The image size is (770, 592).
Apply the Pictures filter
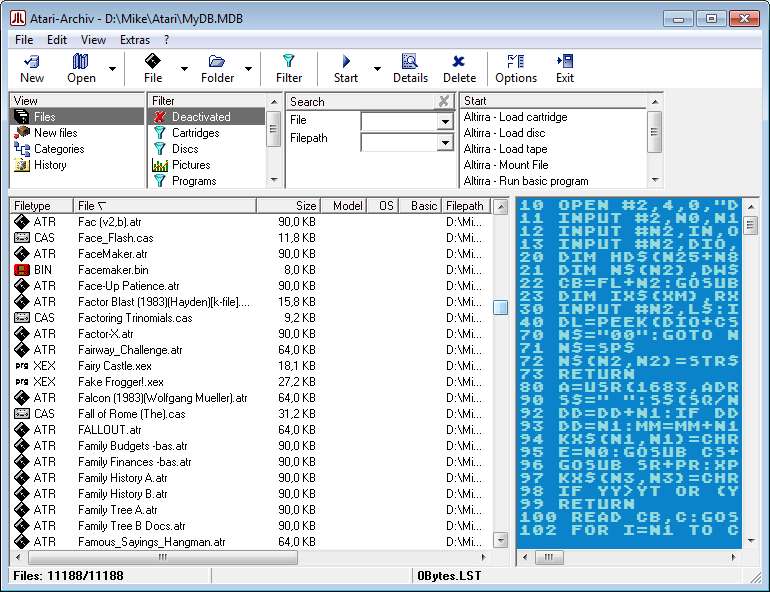pos(207,165)
